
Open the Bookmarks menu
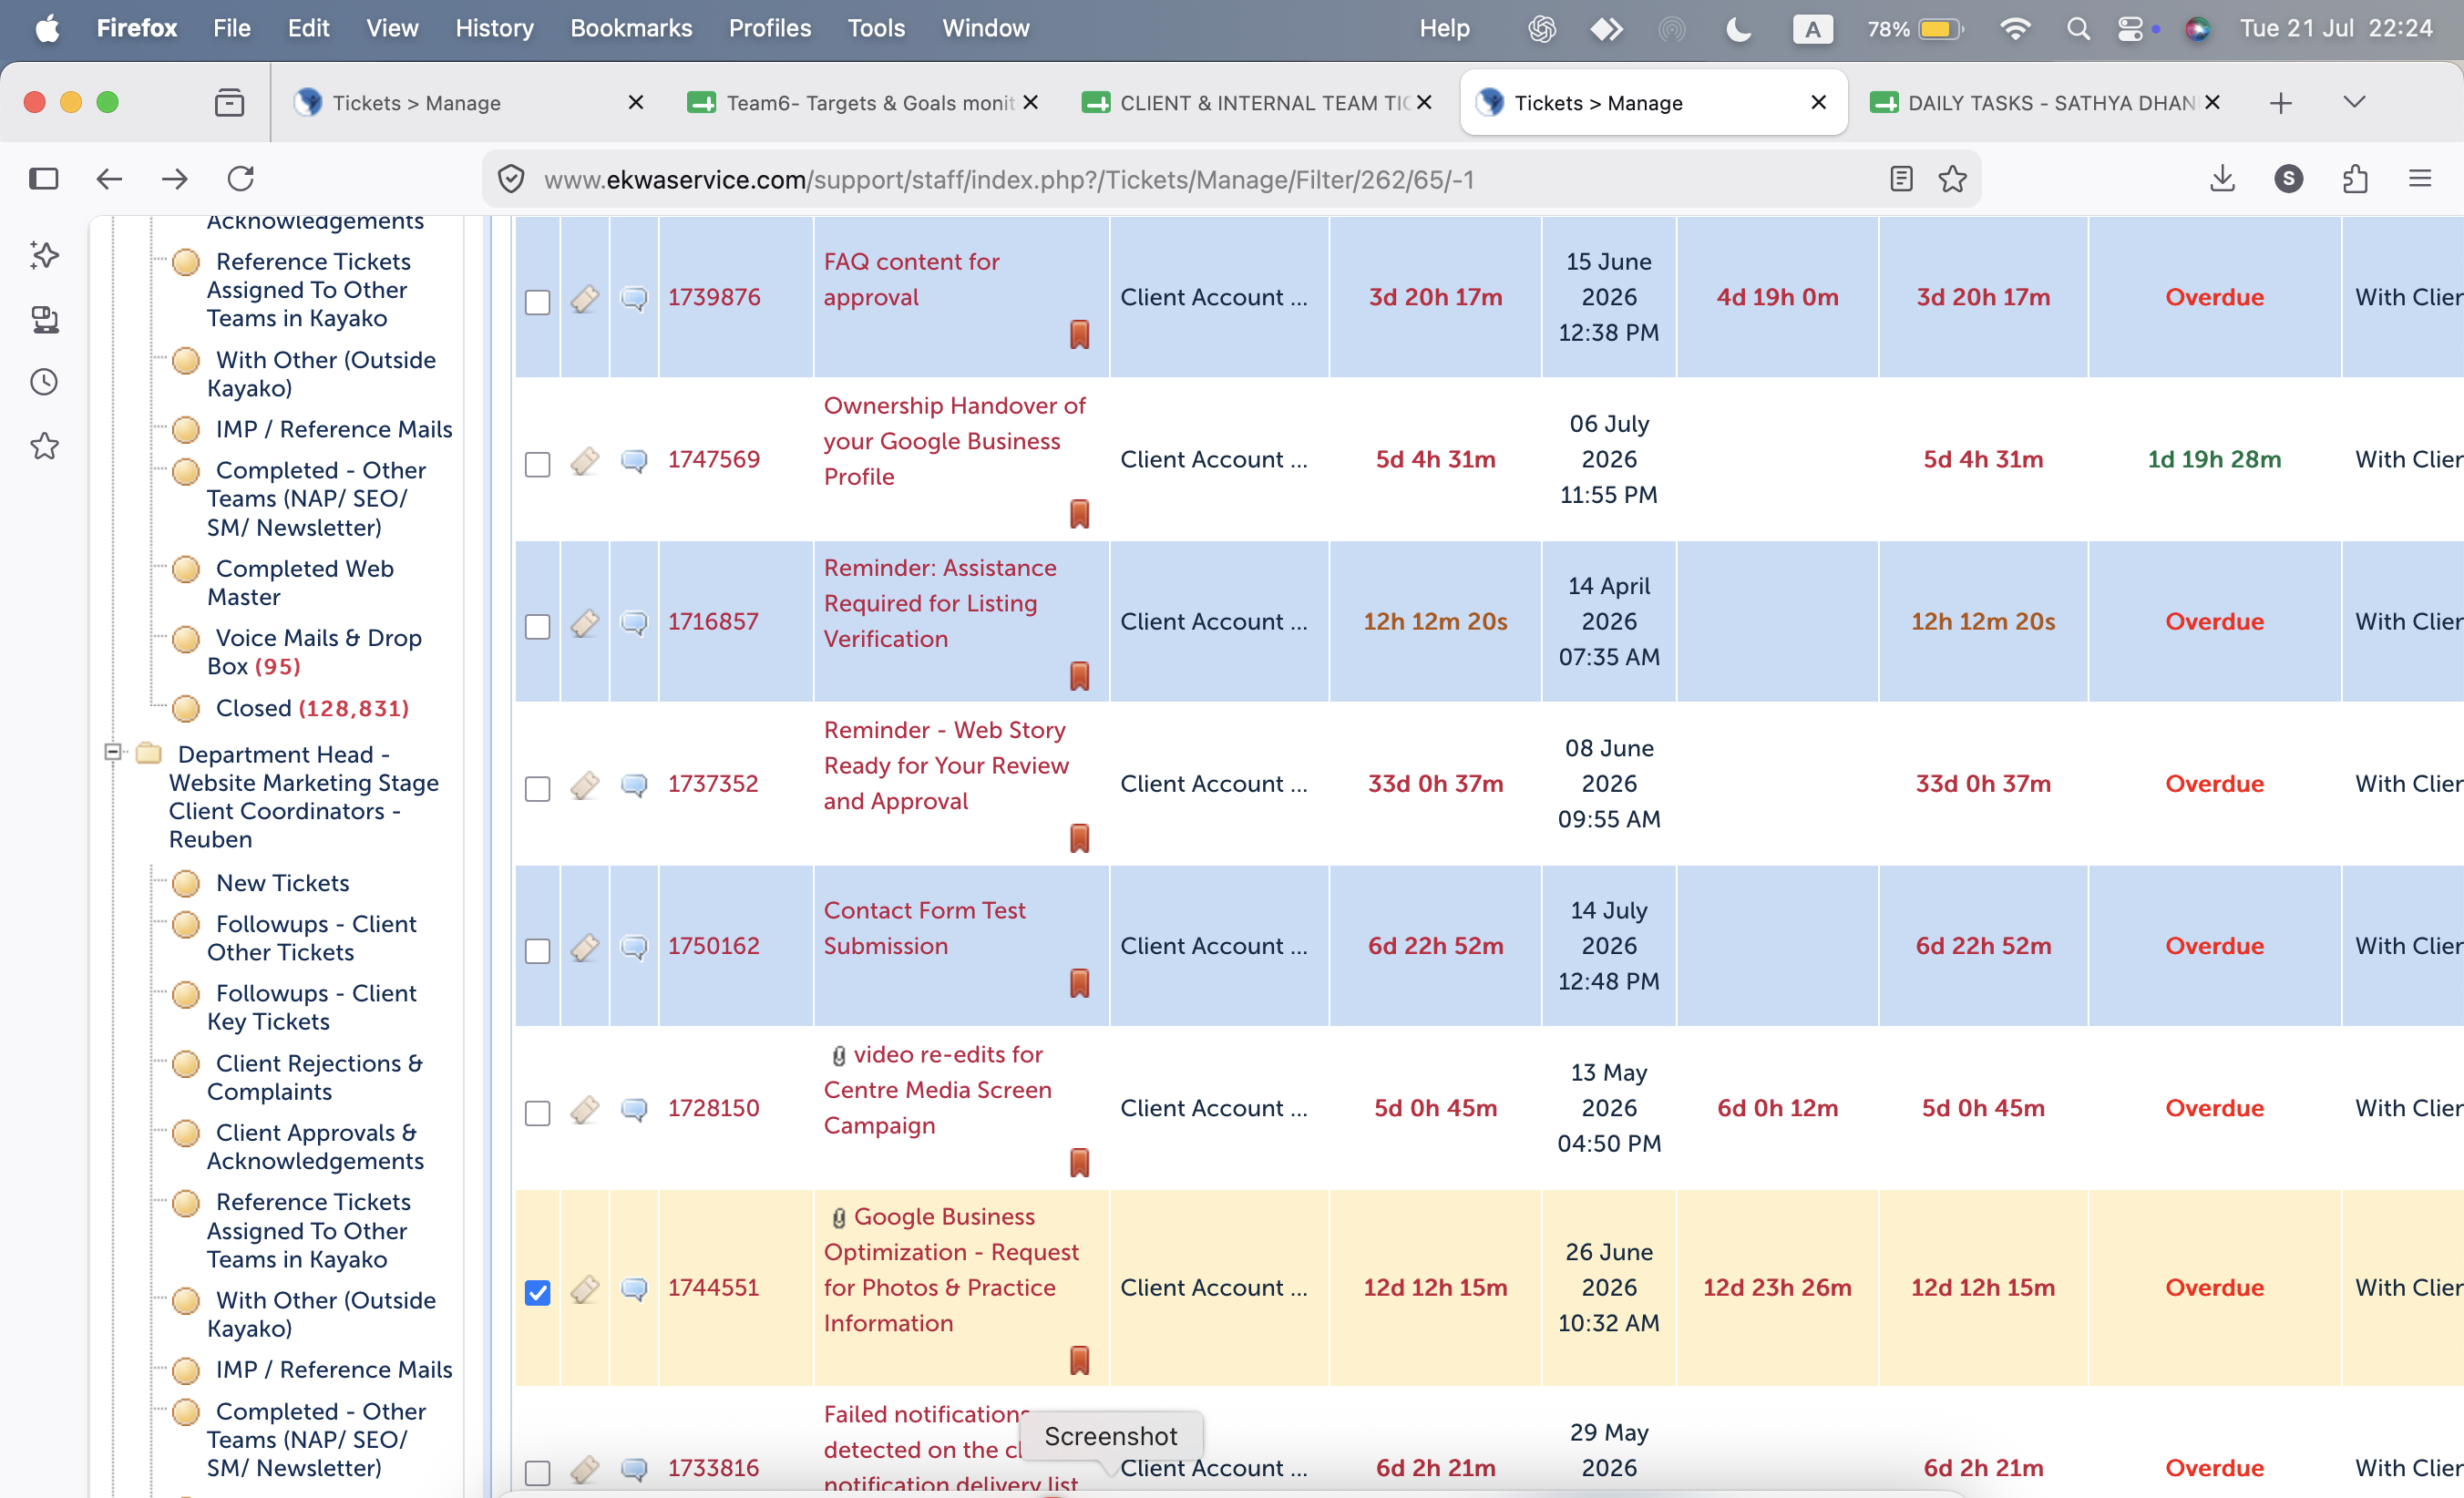(x=631, y=28)
